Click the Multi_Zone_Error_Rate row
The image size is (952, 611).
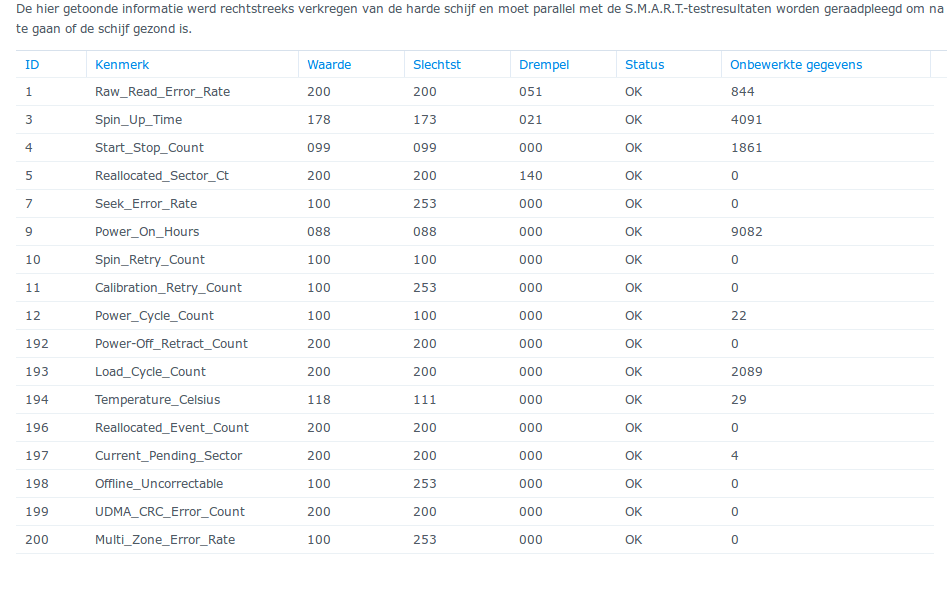click(164, 540)
